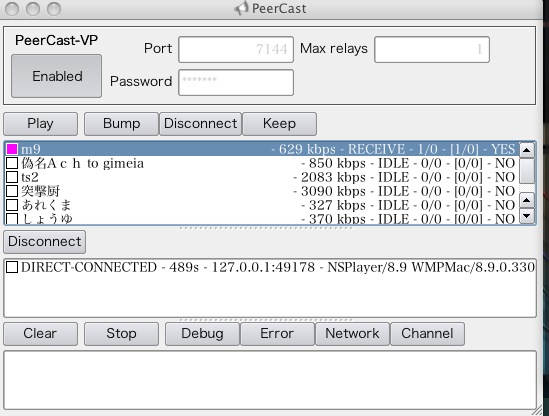Click the Stop log button
Viewport: 549px width, 416px height.
click(x=121, y=334)
